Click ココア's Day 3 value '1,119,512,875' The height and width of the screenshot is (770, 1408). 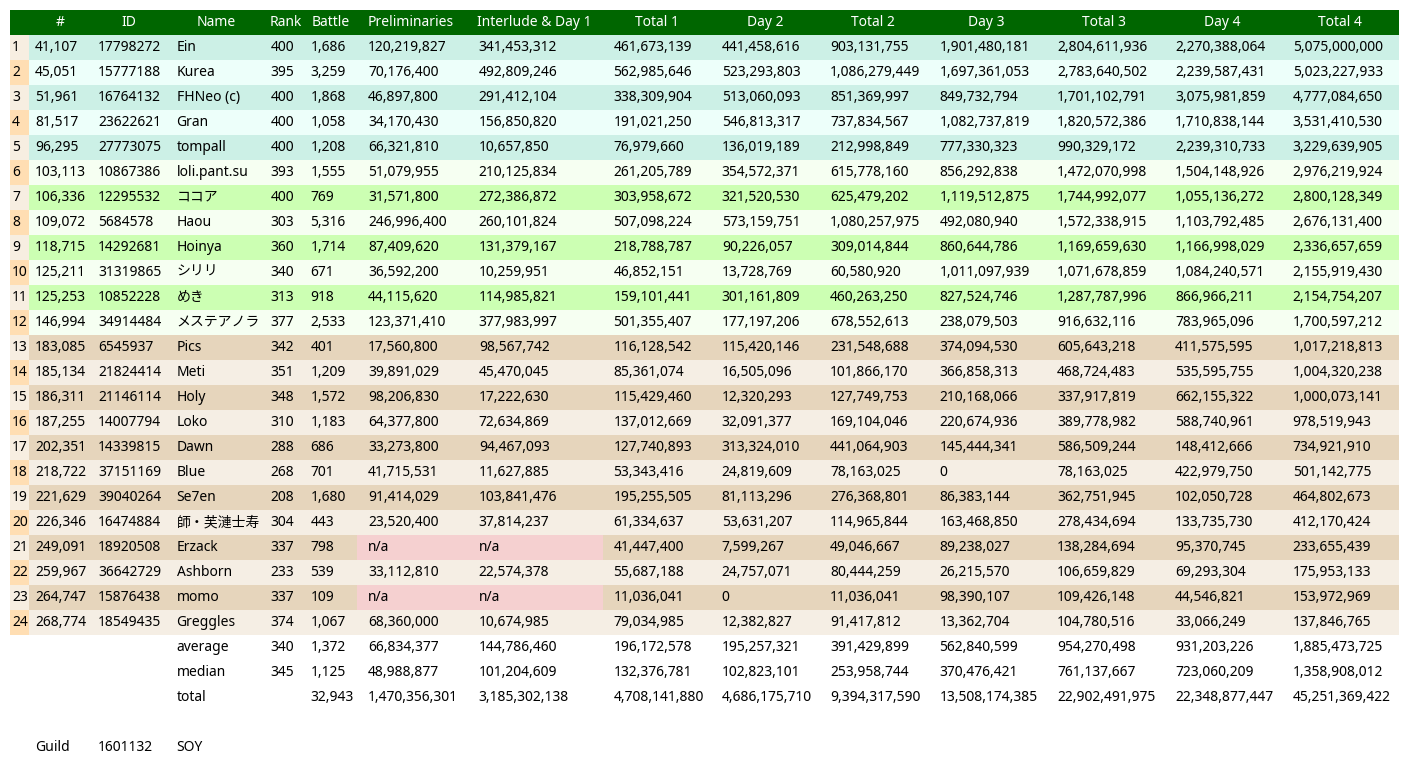coord(984,196)
